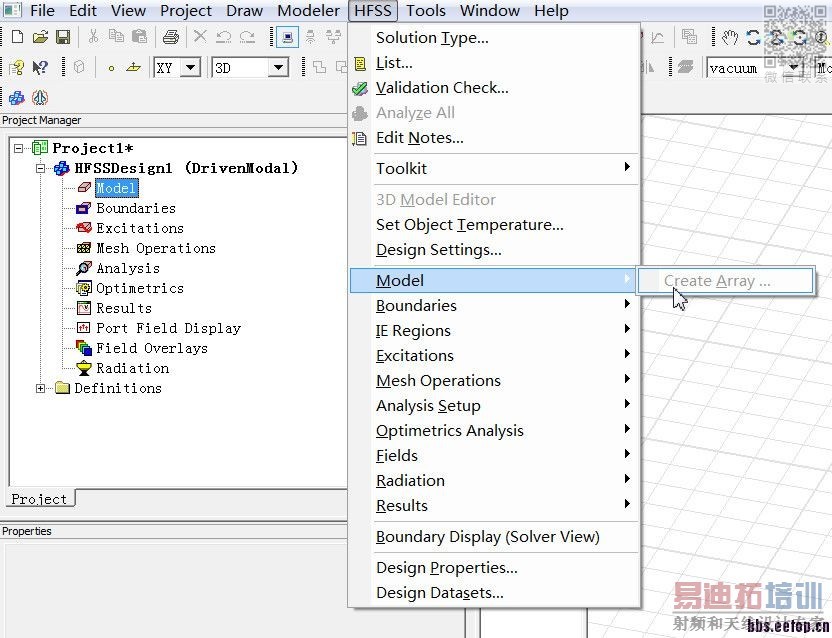Cut selection with the scissors icon

[93, 37]
